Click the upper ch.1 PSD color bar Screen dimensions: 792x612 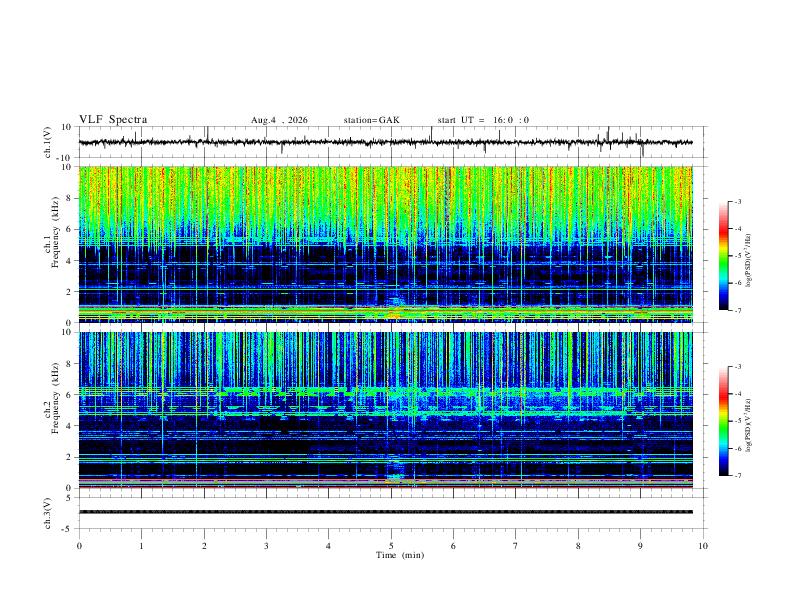[x=724, y=256]
